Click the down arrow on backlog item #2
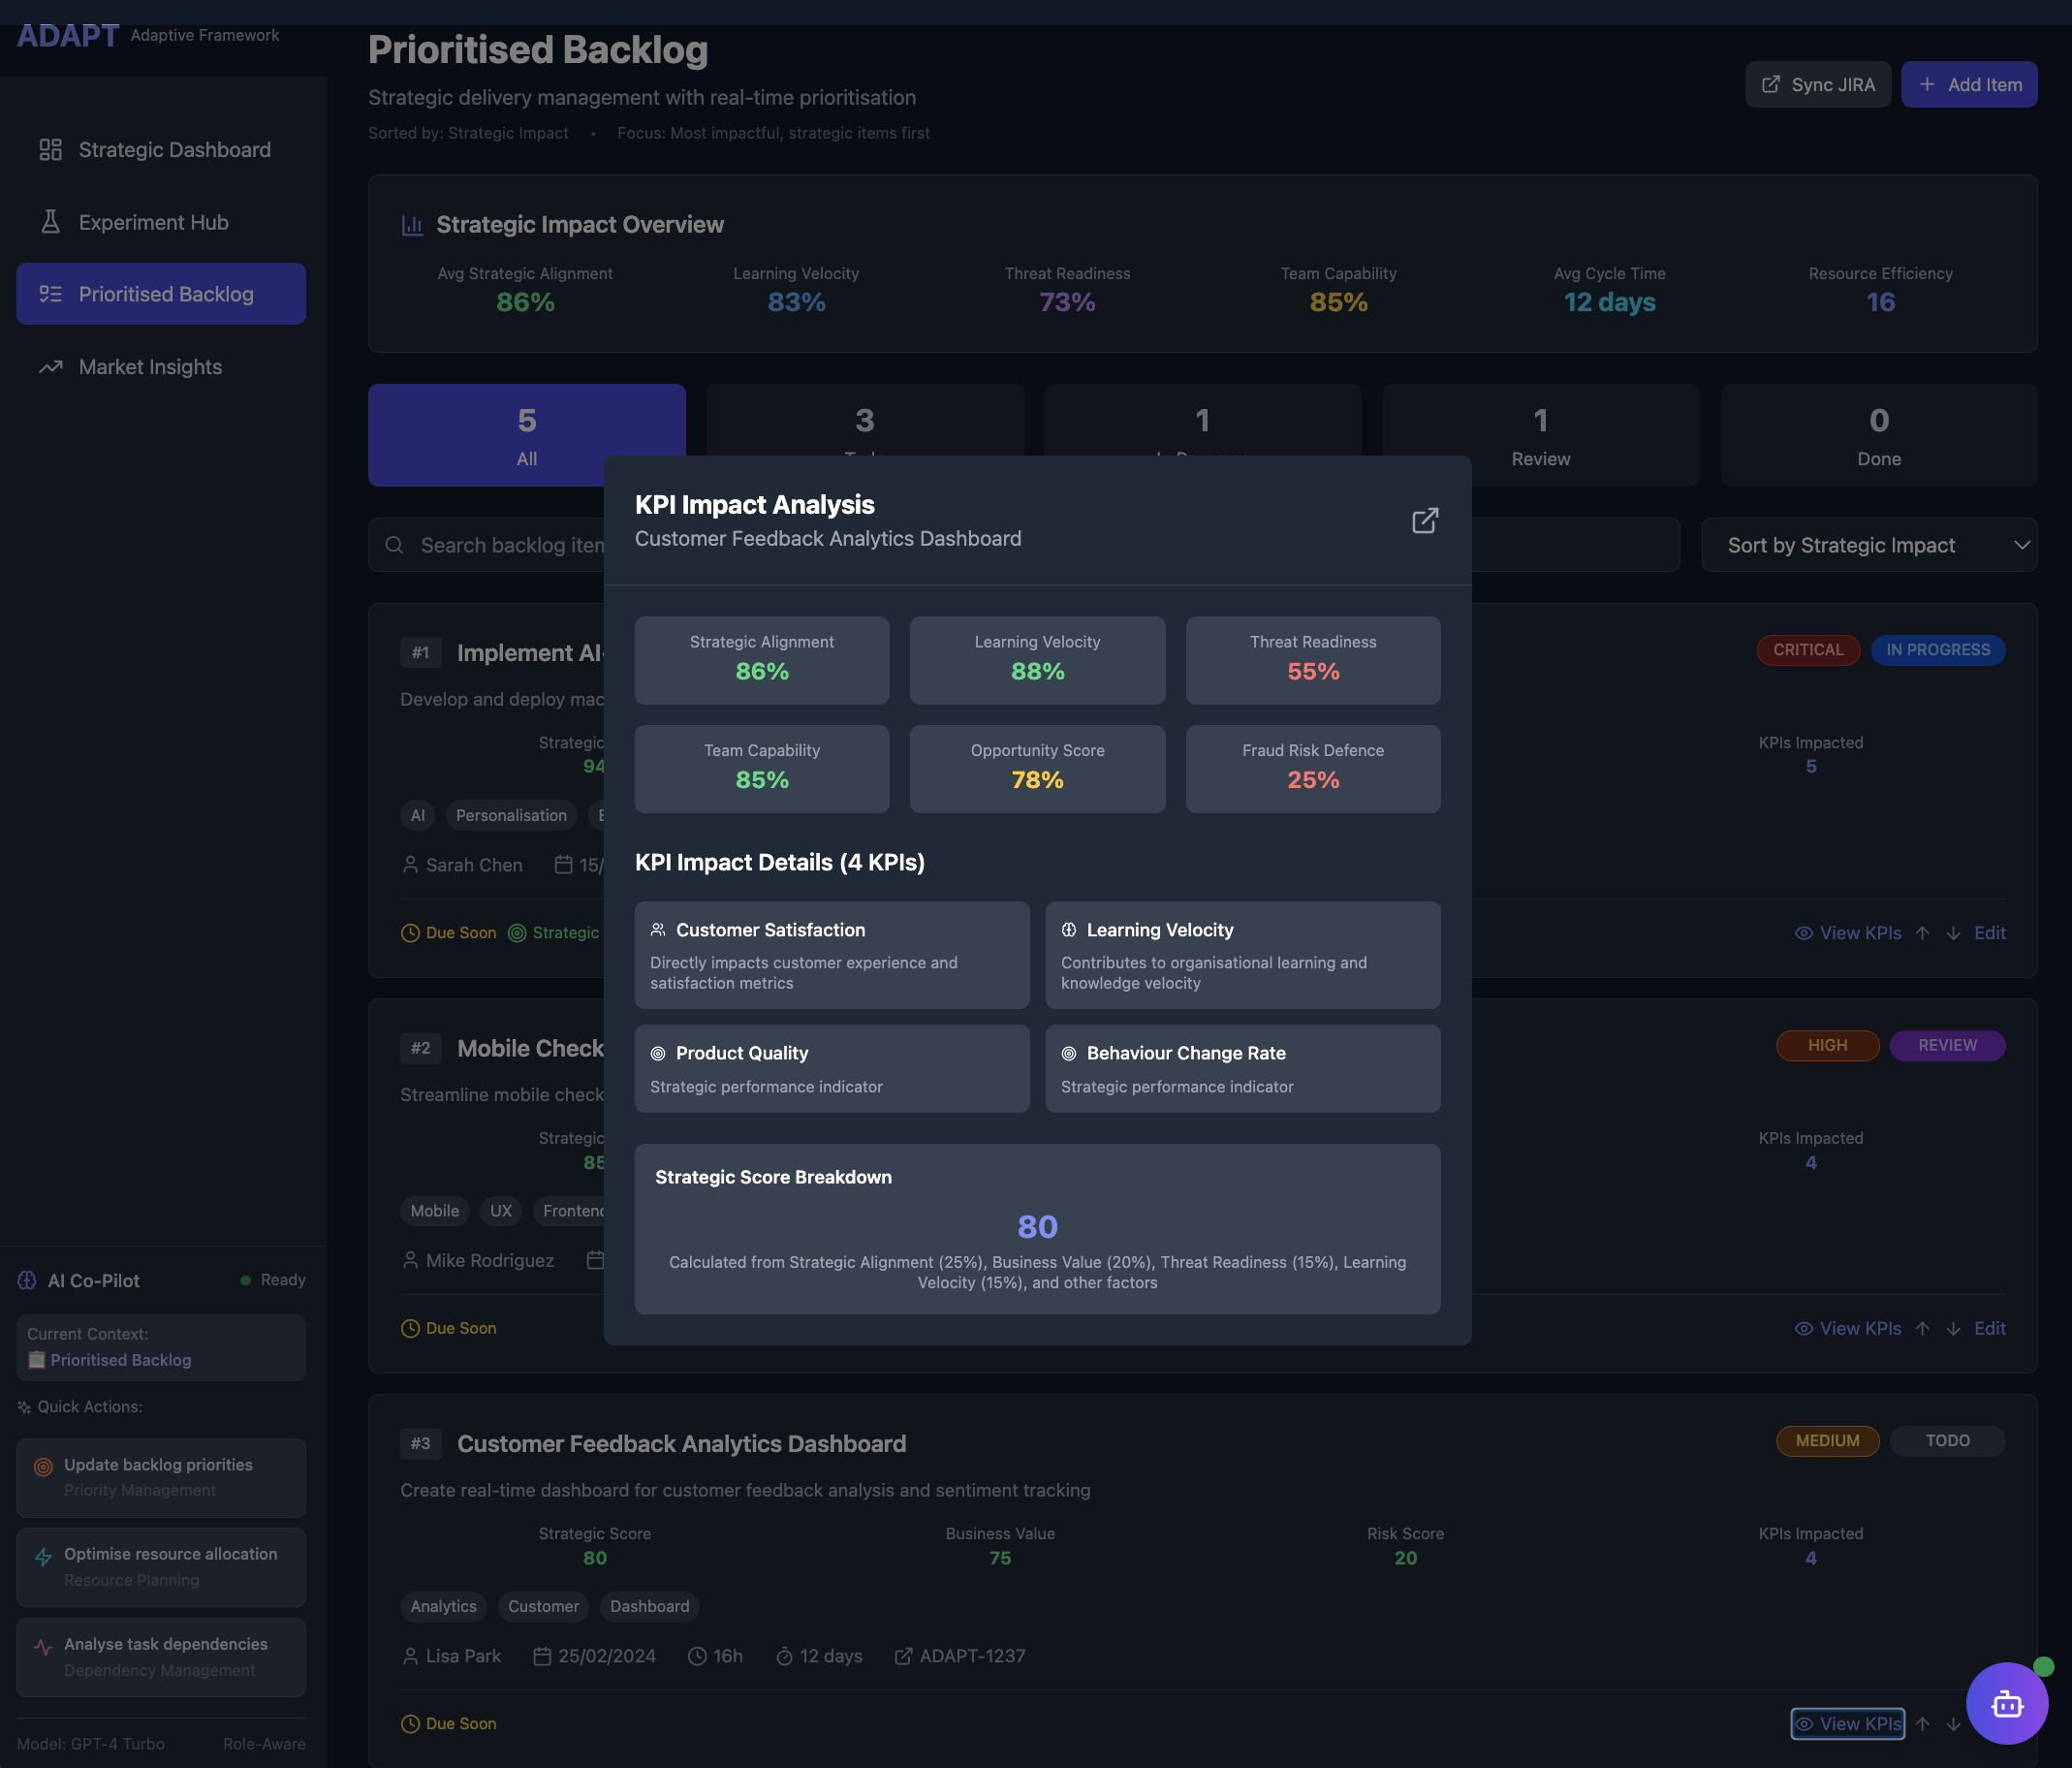 click(1953, 1328)
